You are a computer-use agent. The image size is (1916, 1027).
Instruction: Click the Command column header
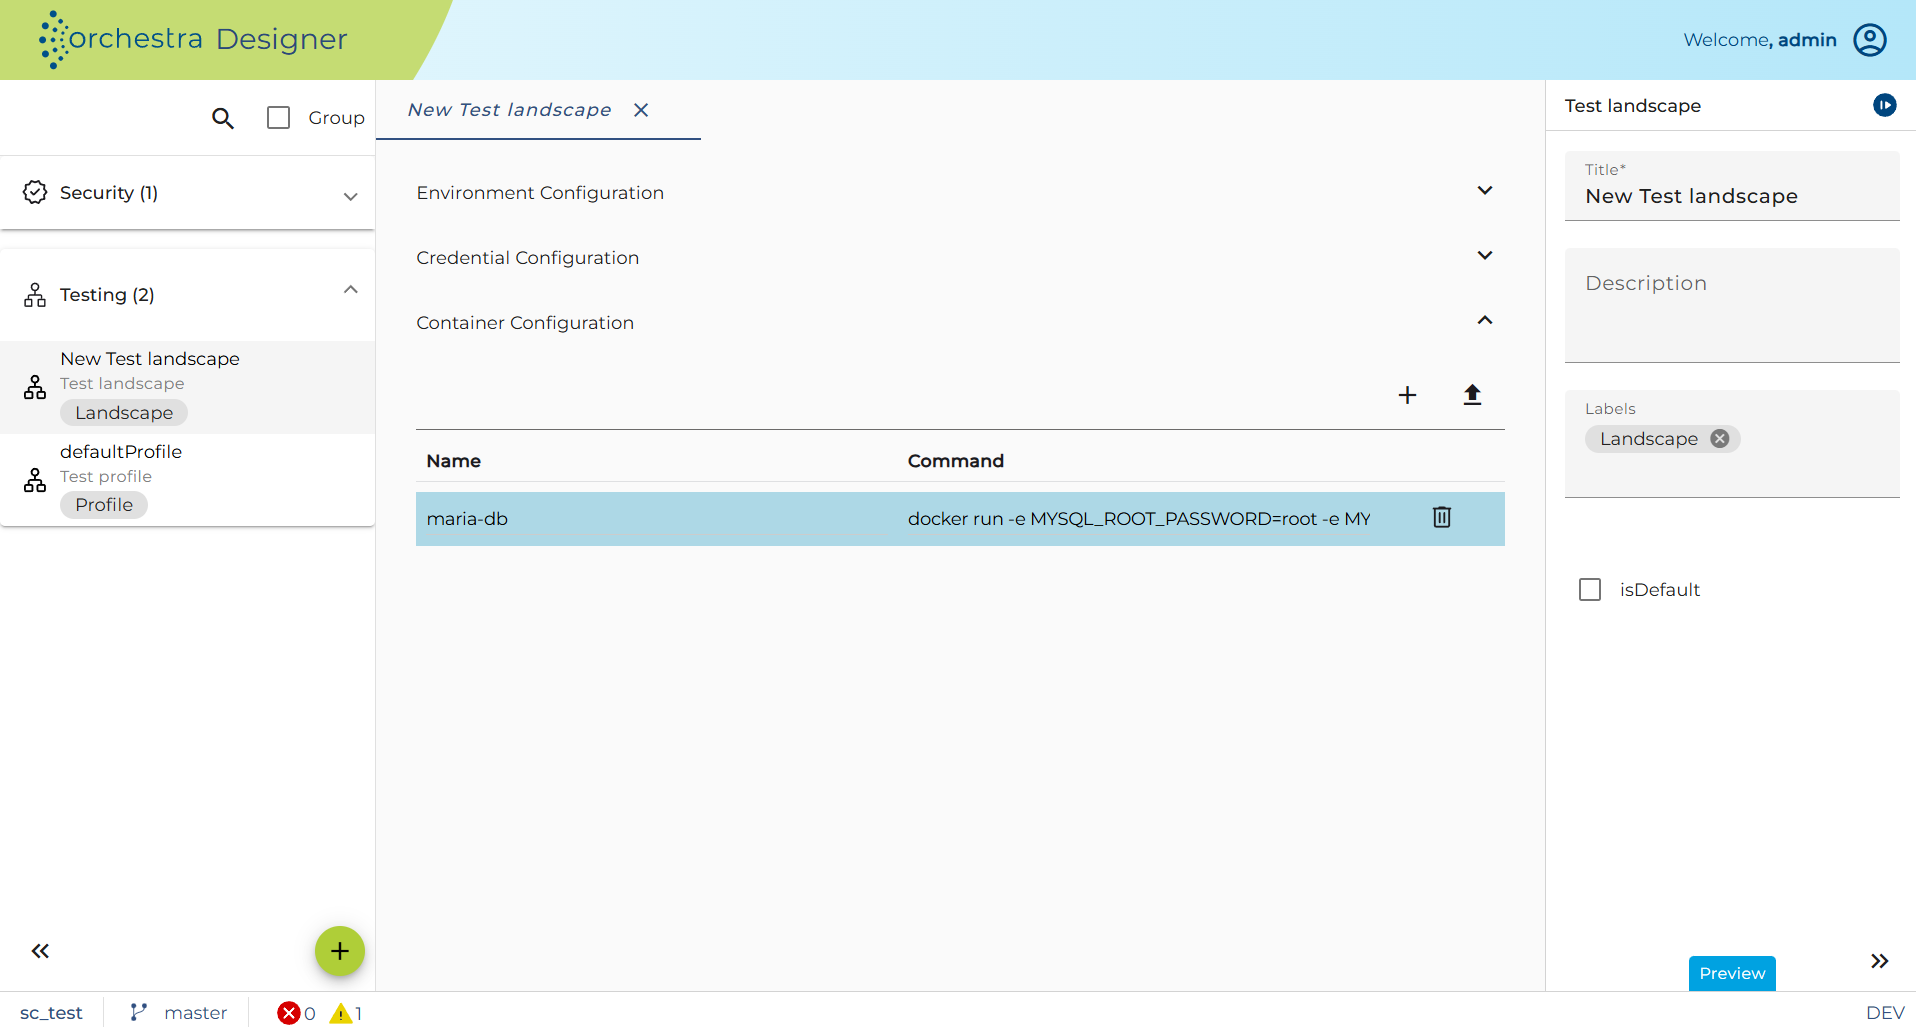coord(955,461)
